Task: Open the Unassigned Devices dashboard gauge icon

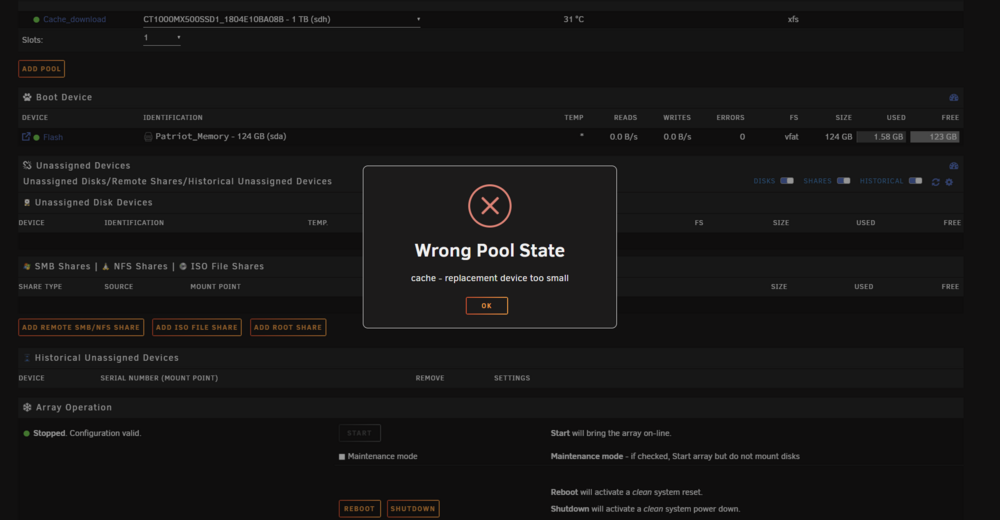Action: tap(953, 166)
